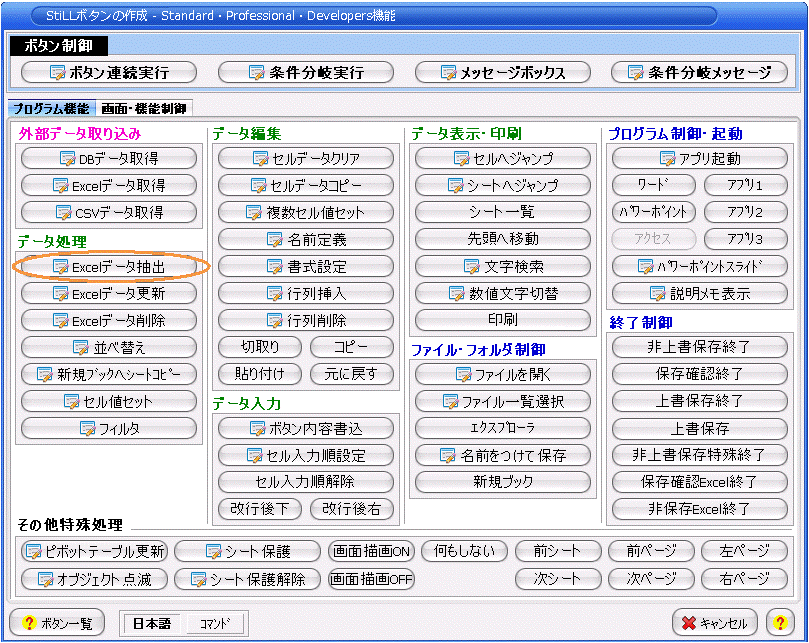Select the メッセージボックス button

coord(503,72)
